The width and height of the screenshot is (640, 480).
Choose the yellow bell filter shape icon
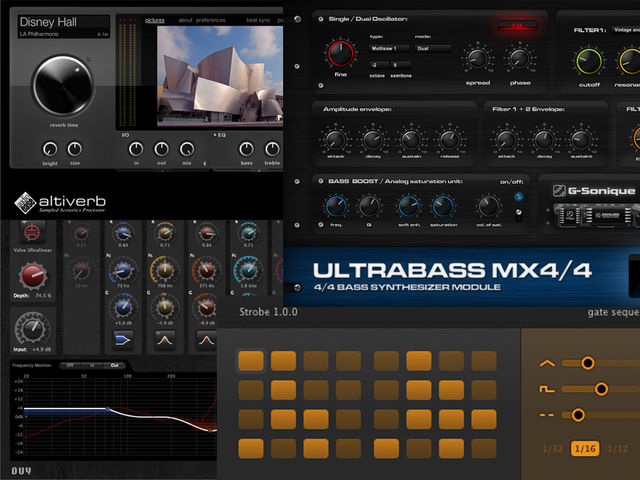click(164, 339)
